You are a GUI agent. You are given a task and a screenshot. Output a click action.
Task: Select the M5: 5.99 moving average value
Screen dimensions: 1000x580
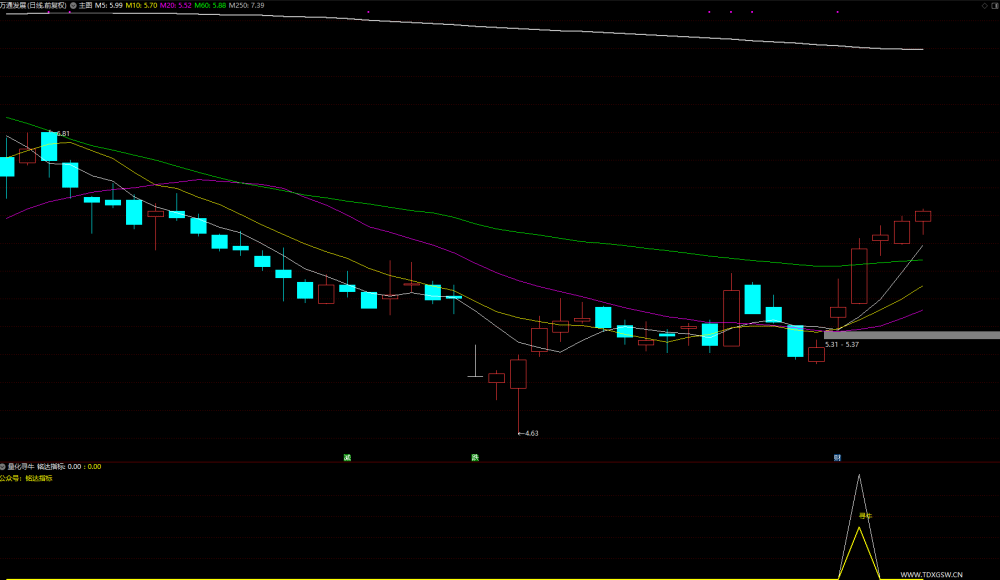109,5
